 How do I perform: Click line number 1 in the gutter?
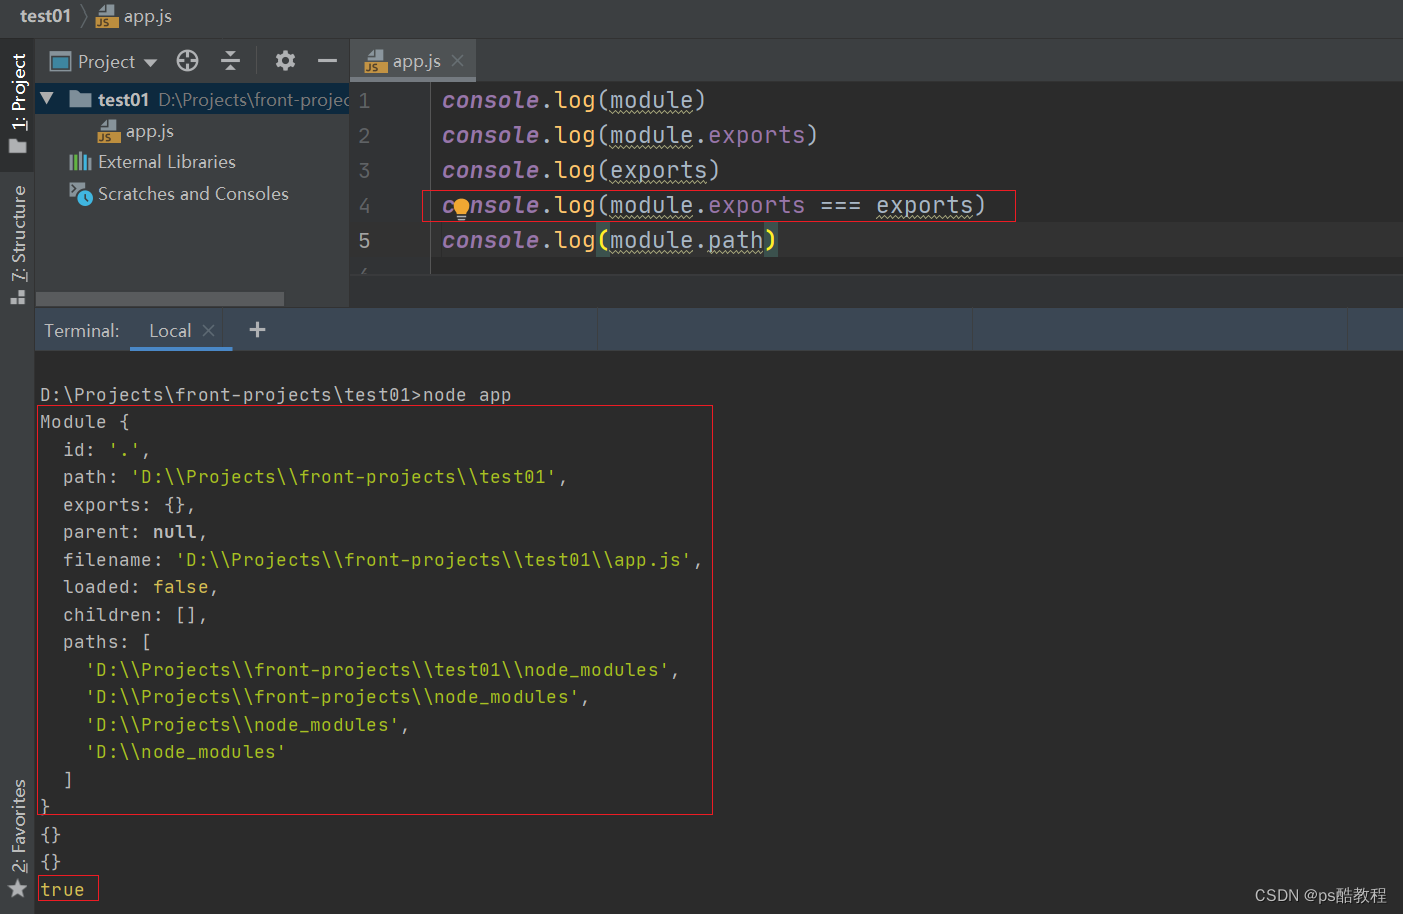[364, 100]
